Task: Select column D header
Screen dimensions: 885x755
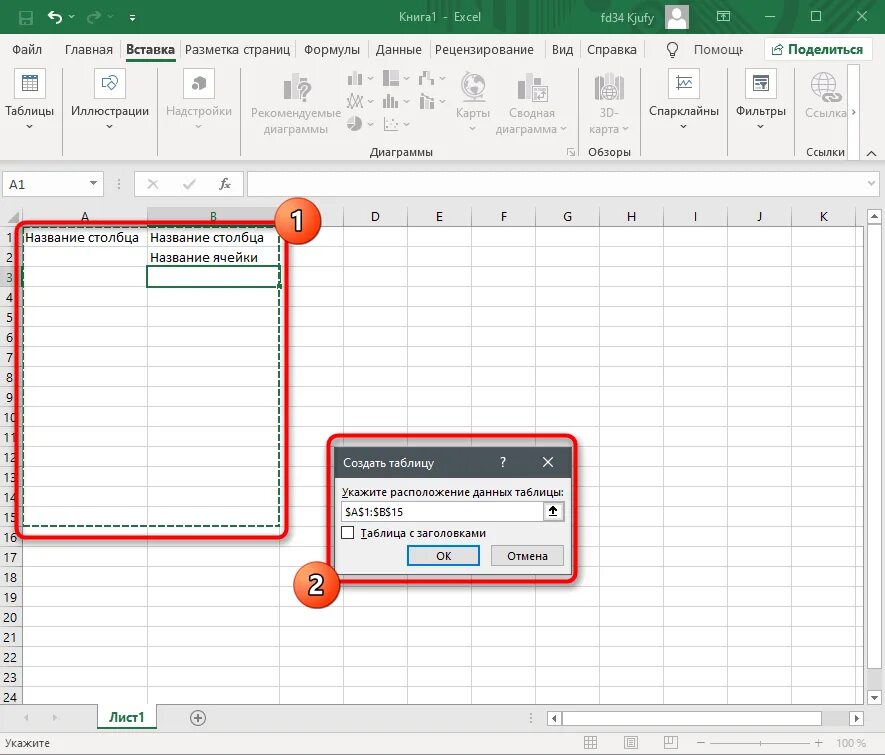Action: 375,217
